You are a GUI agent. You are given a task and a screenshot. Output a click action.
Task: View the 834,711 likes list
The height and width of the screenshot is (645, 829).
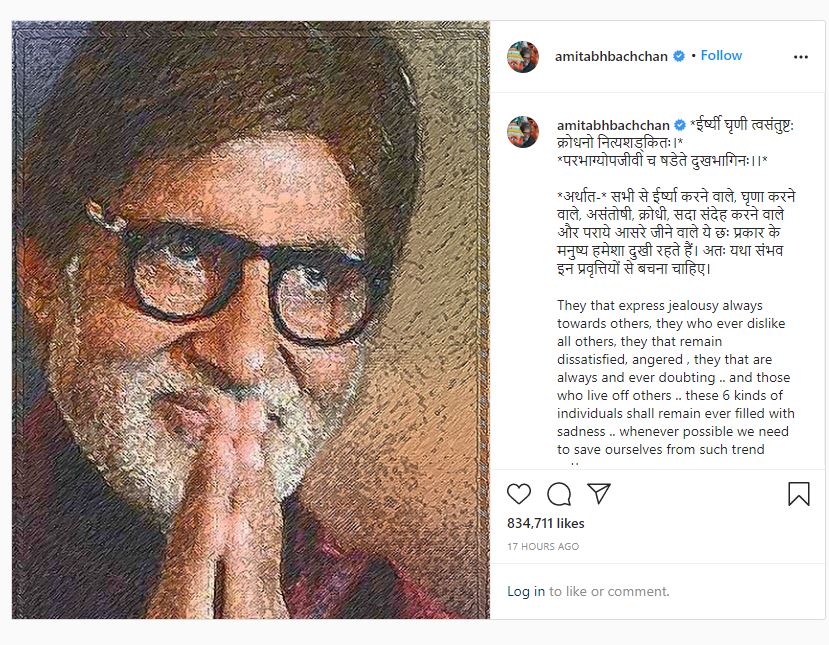pos(546,523)
